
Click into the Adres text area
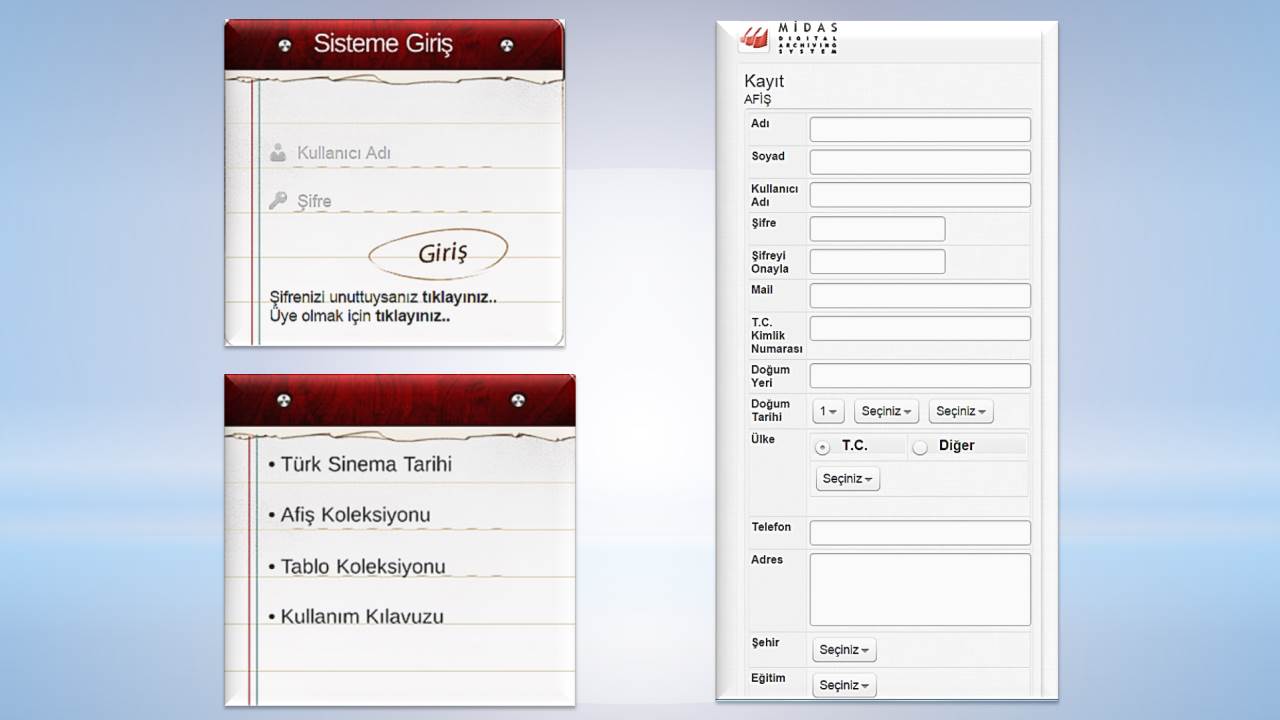click(x=919, y=589)
